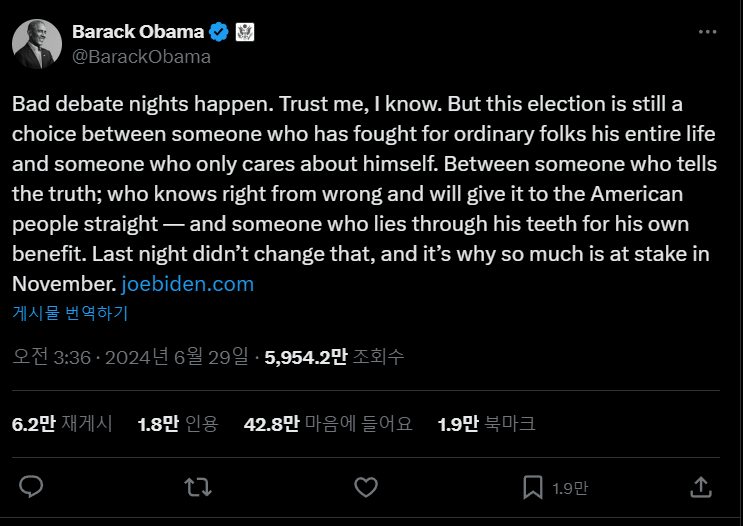The height and width of the screenshot is (526, 743).
Task: View the 6.2만 재게시 reposts list
Action: pyautogui.click(x=62, y=423)
